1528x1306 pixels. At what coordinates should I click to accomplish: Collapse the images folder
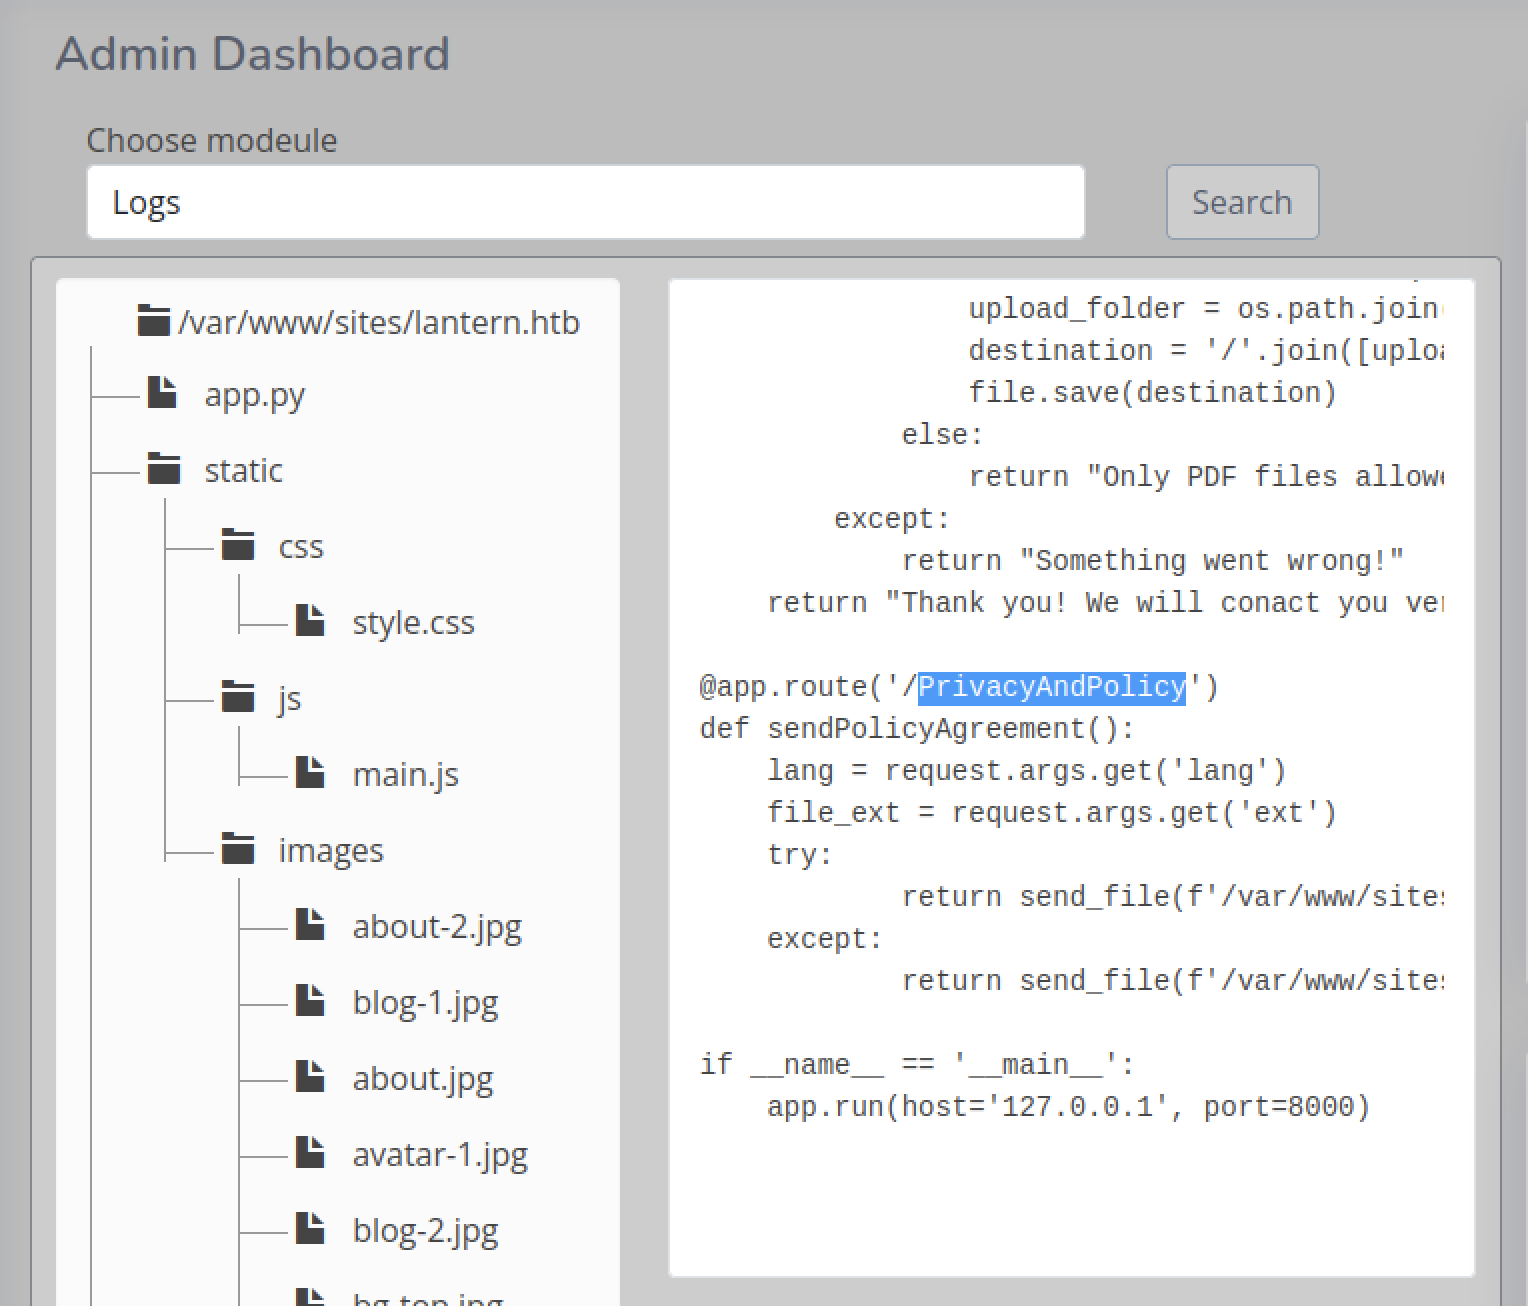point(238,849)
